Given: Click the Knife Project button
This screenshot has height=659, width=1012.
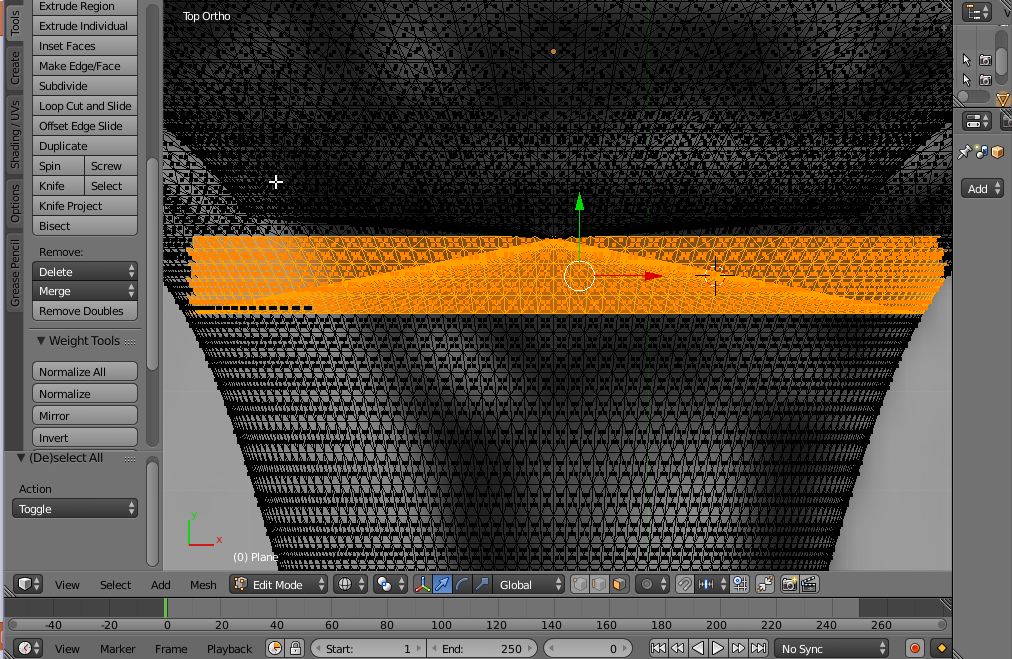Looking at the screenshot, I should pyautogui.click(x=85, y=206).
